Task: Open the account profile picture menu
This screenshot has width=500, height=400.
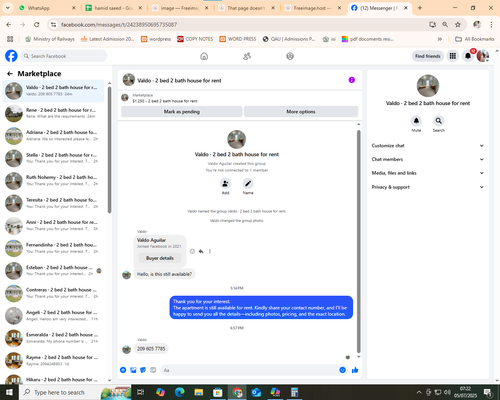Action: (483, 56)
